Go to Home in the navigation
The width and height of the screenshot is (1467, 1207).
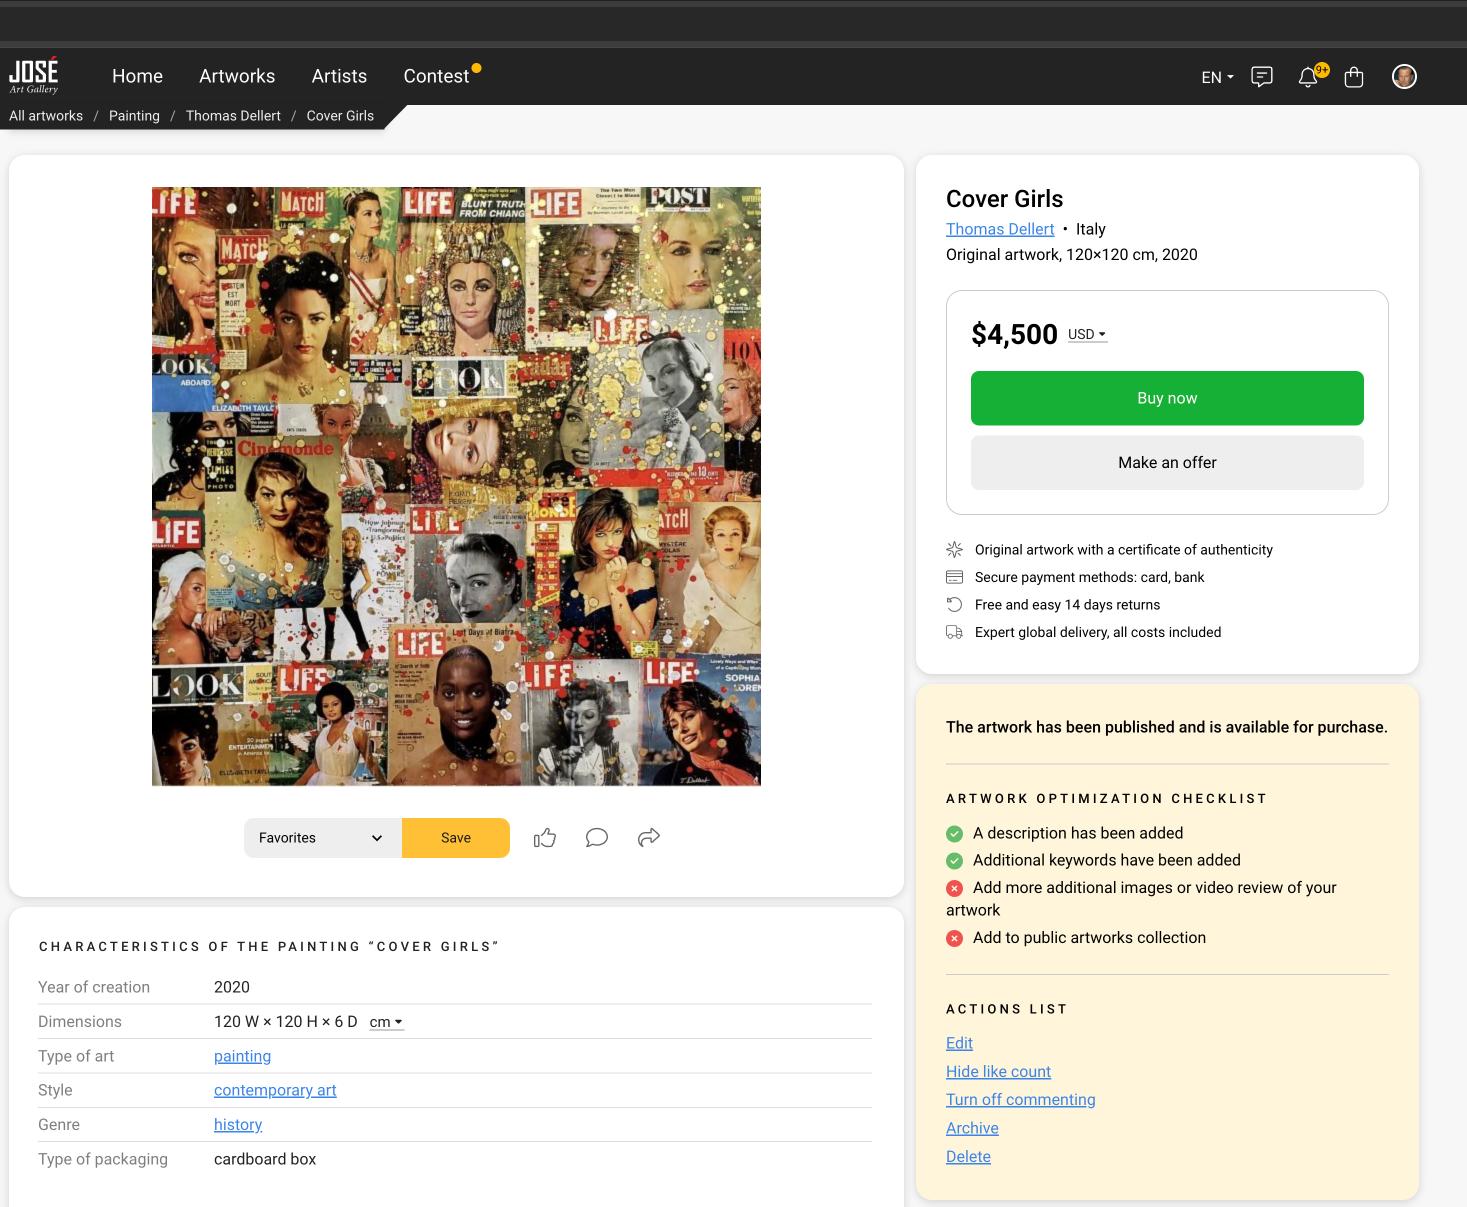click(137, 76)
